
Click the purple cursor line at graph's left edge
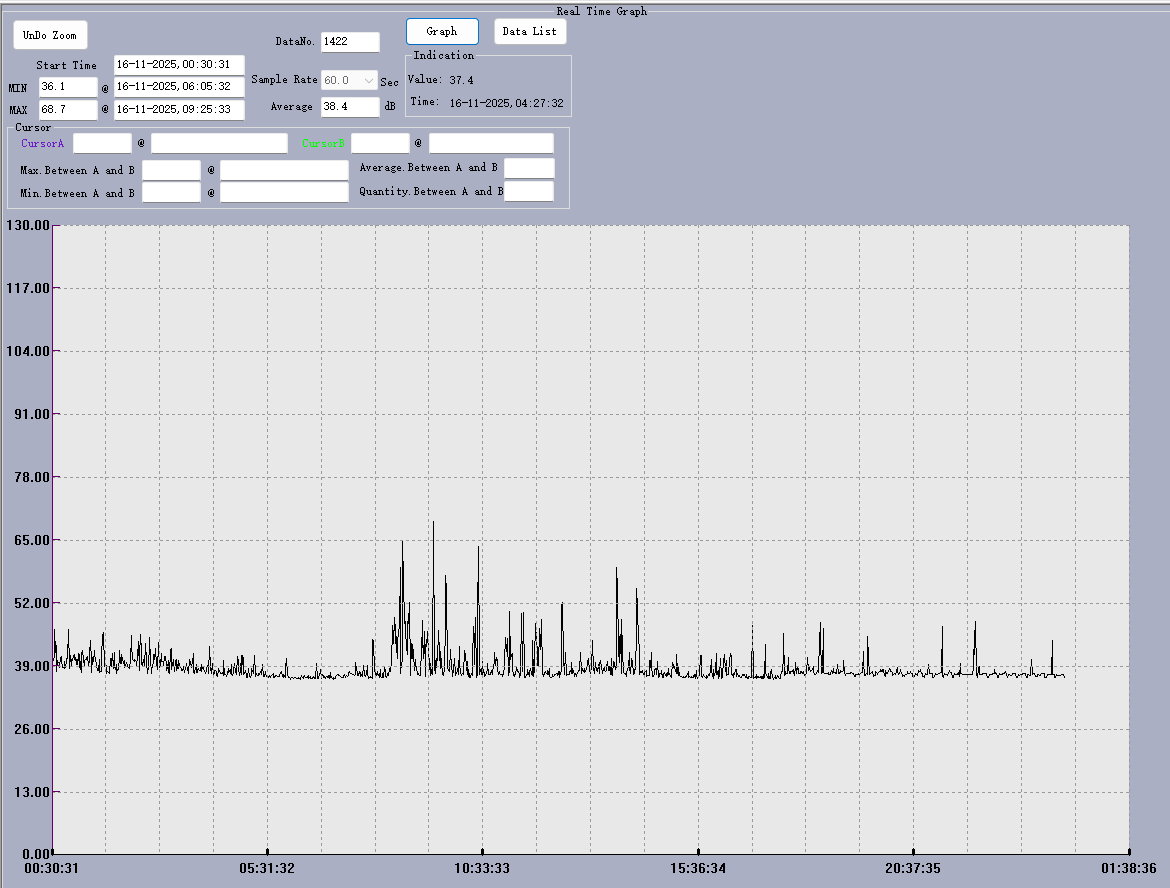52,450
